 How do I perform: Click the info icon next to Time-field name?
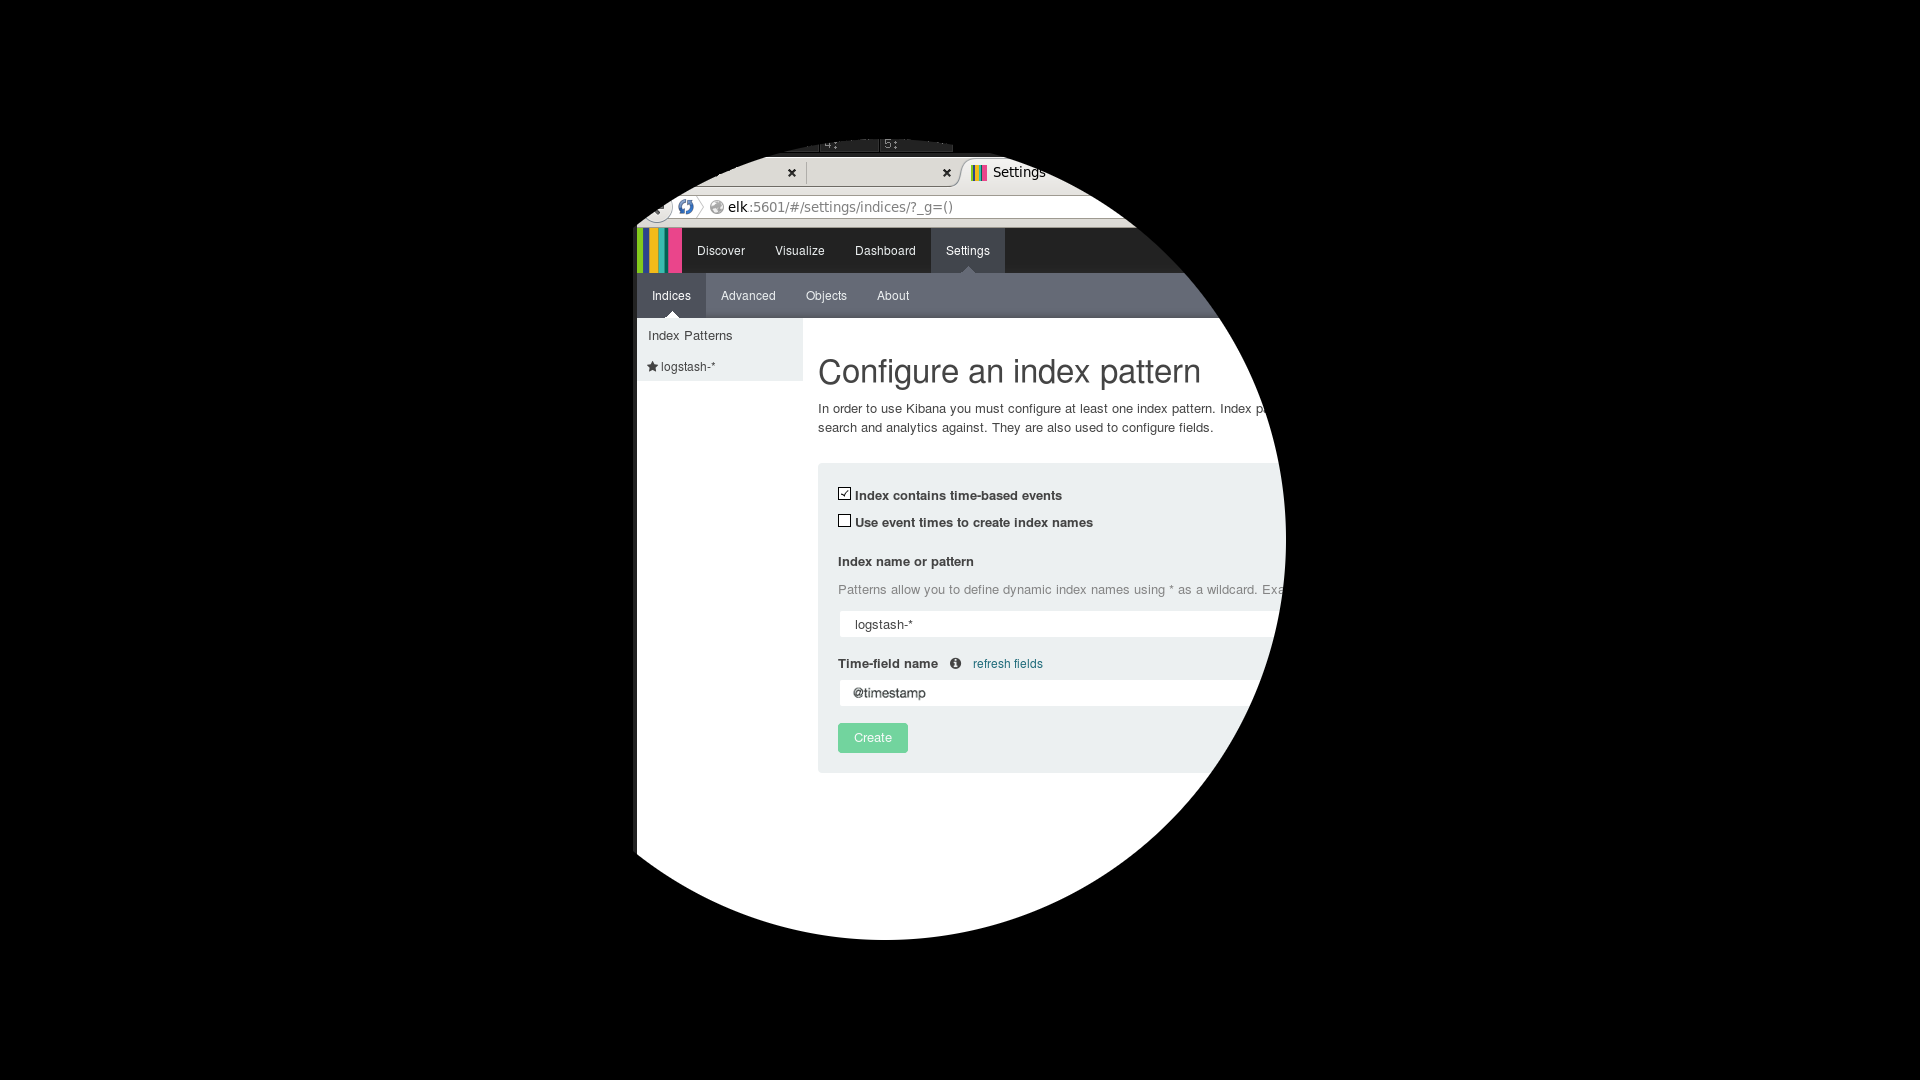[x=956, y=663]
